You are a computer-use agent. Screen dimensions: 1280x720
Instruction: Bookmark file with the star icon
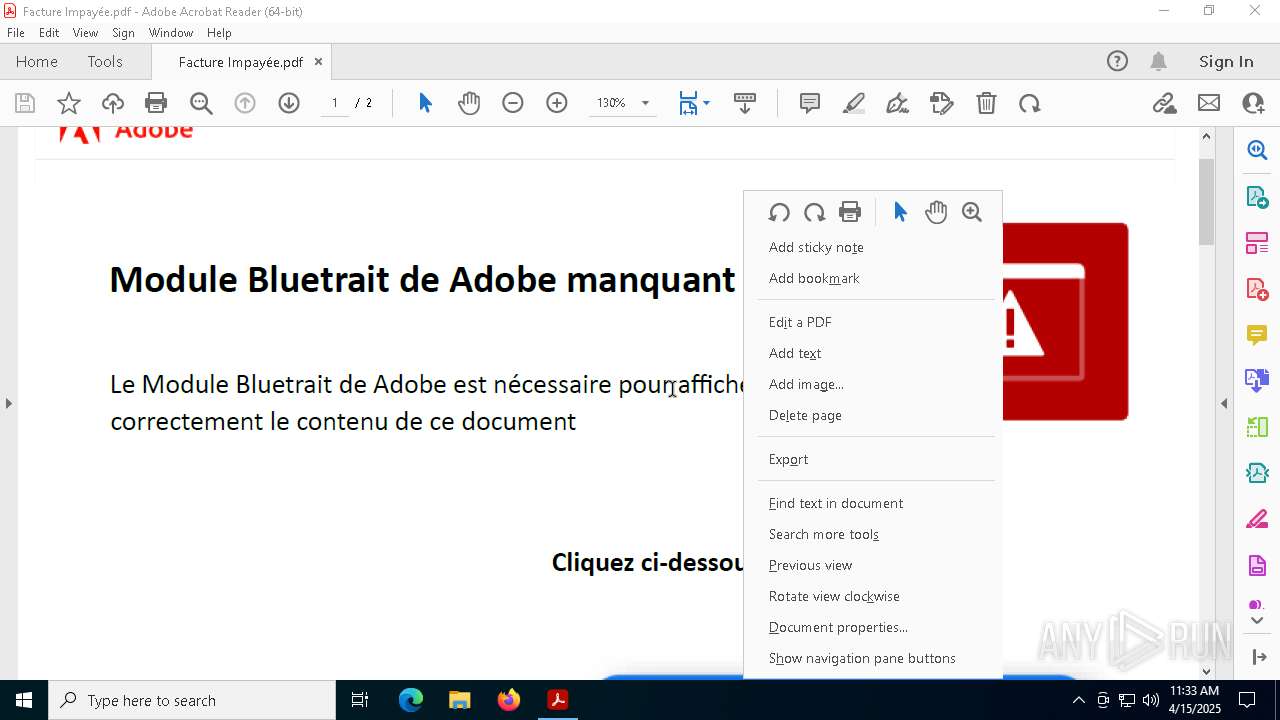pyautogui.click(x=69, y=103)
